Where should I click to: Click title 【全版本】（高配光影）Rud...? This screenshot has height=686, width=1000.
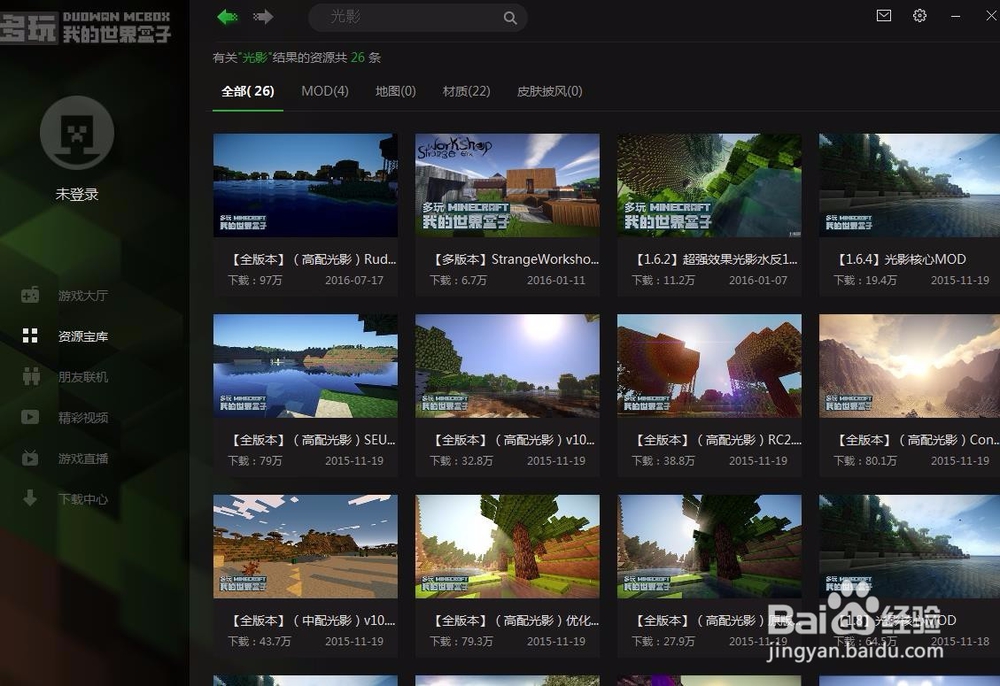(312, 259)
